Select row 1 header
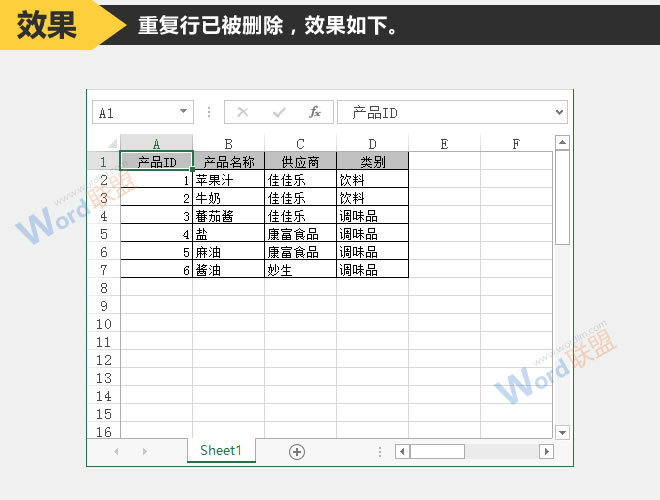The height and width of the screenshot is (500, 660). 104,162
